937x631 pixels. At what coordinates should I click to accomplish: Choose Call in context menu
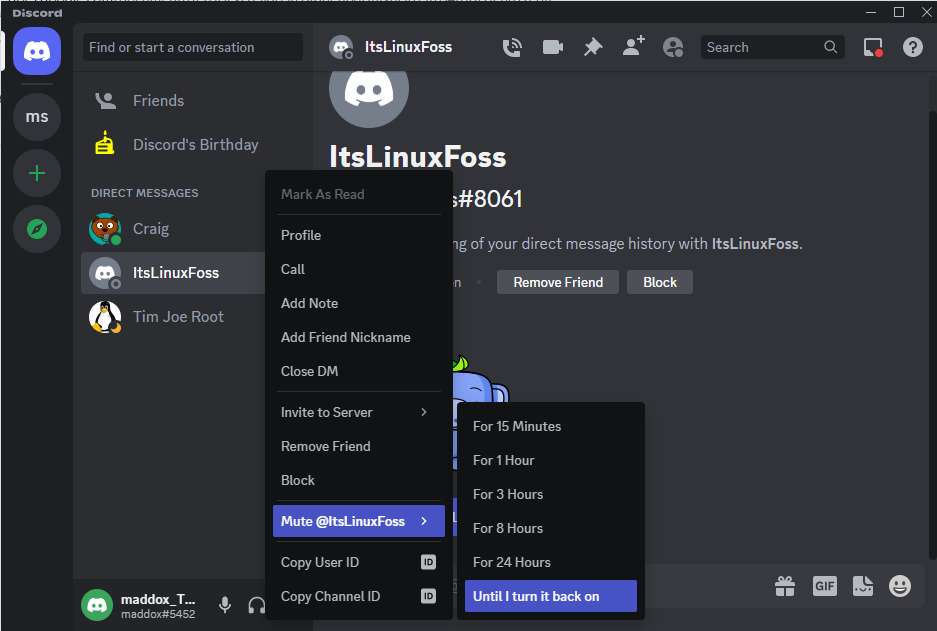[x=359, y=269]
